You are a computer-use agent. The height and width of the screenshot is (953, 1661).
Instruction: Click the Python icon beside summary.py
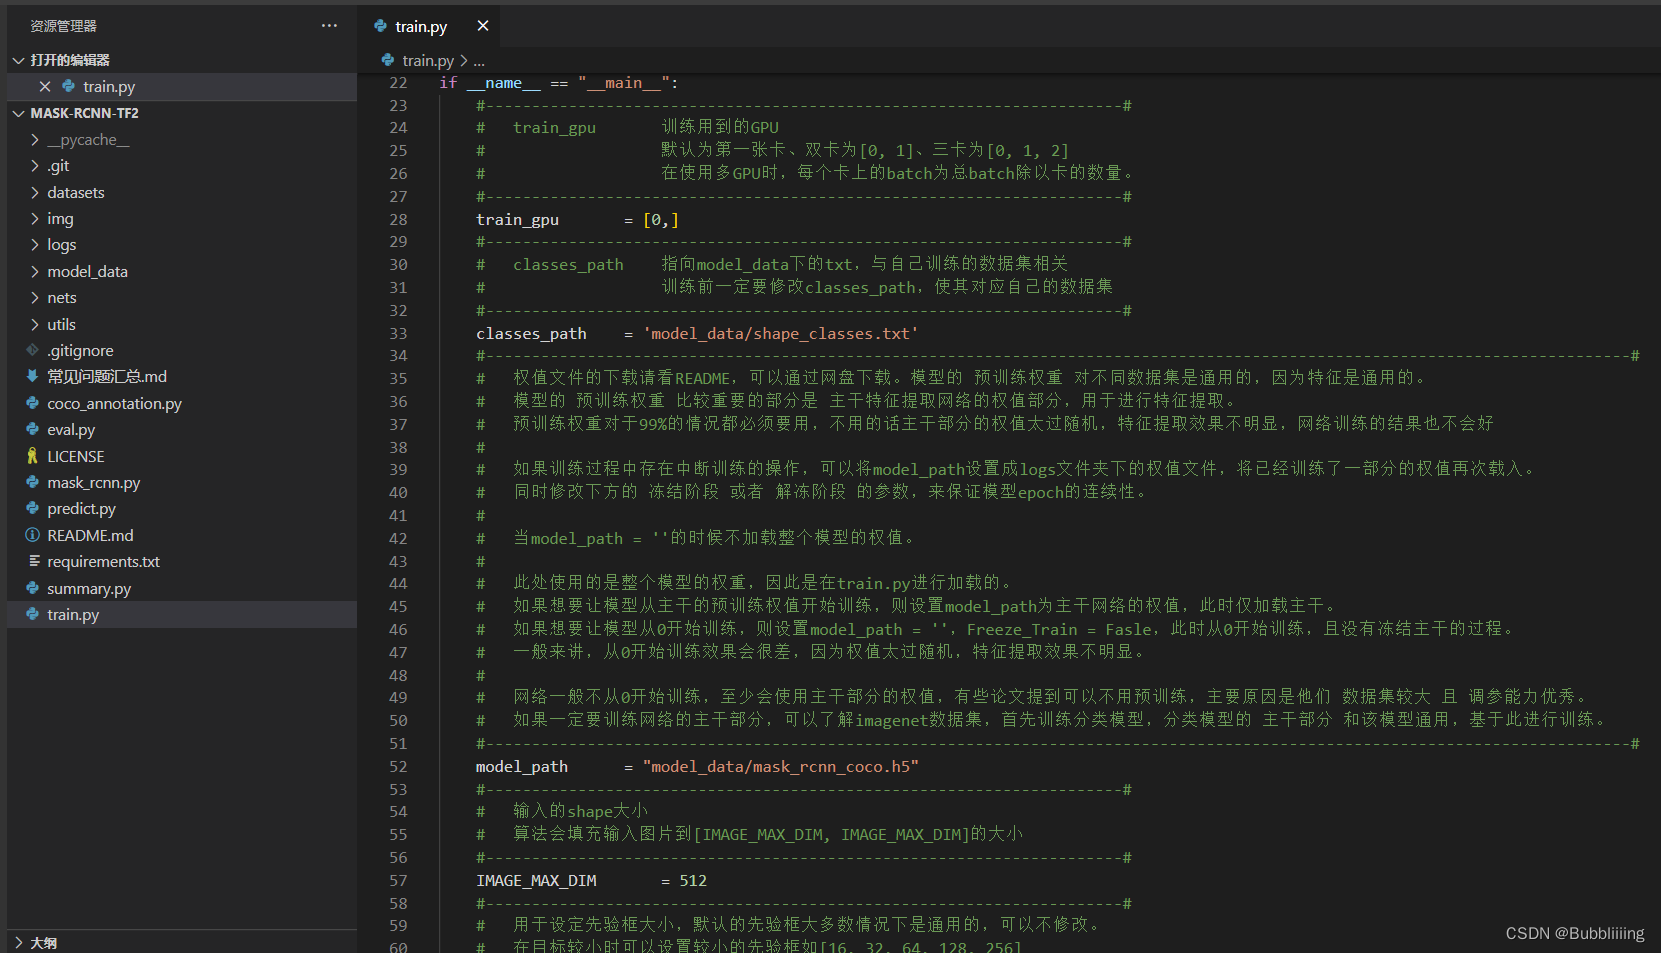pos(33,589)
